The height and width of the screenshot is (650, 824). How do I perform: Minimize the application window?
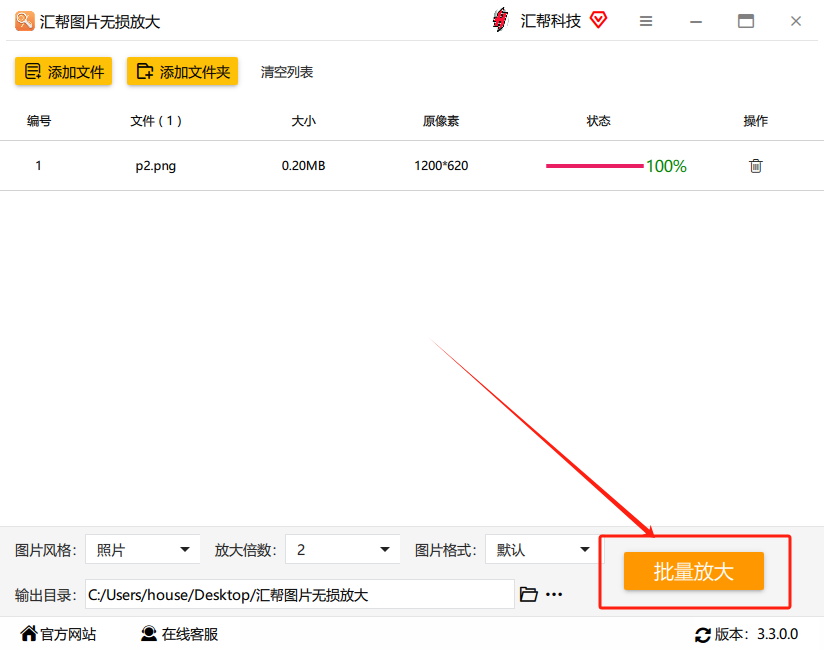click(x=696, y=22)
